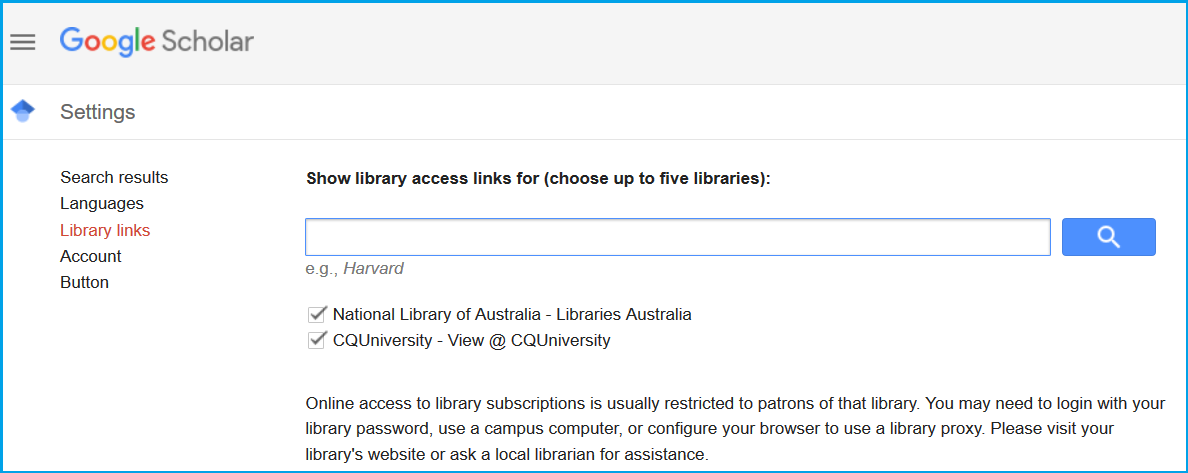Click the italic Harvard example text
This screenshot has width=1188, height=473.
pyautogui.click(x=374, y=268)
